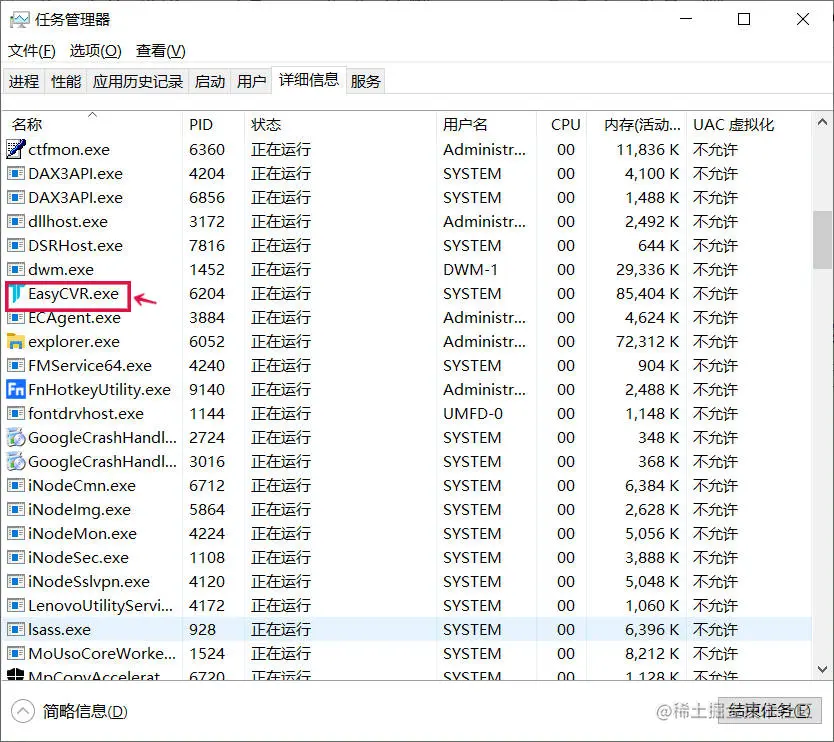Sort by the 名称 column header
The image size is (834, 742).
pos(92,124)
